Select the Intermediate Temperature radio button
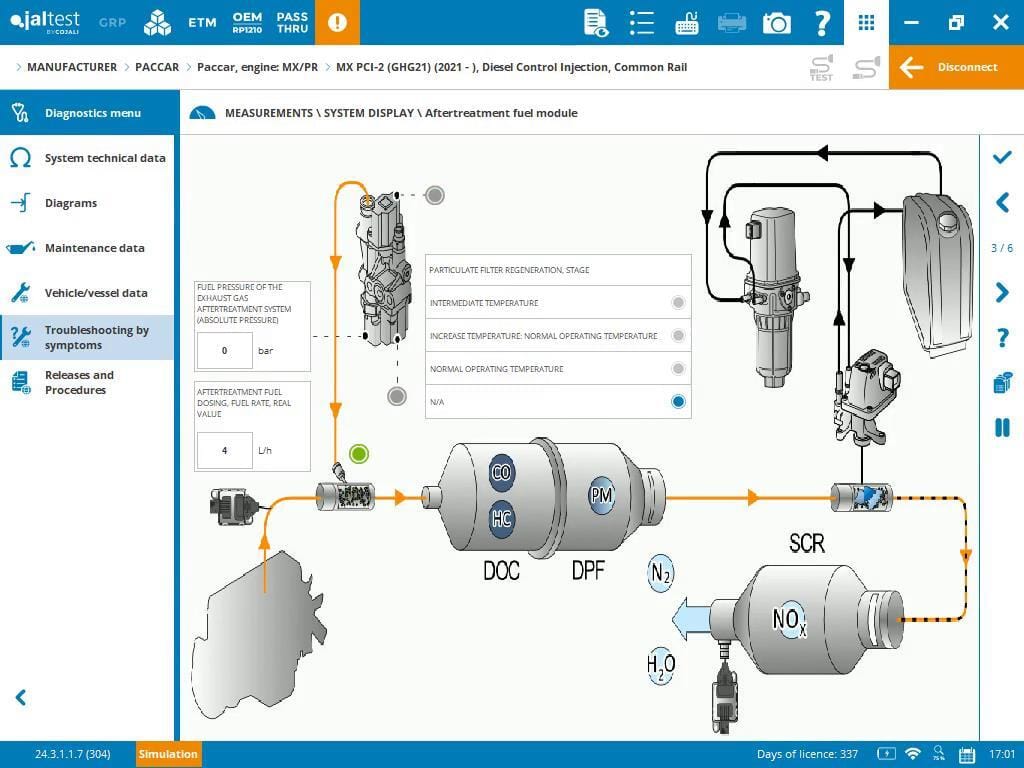 click(678, 303)
